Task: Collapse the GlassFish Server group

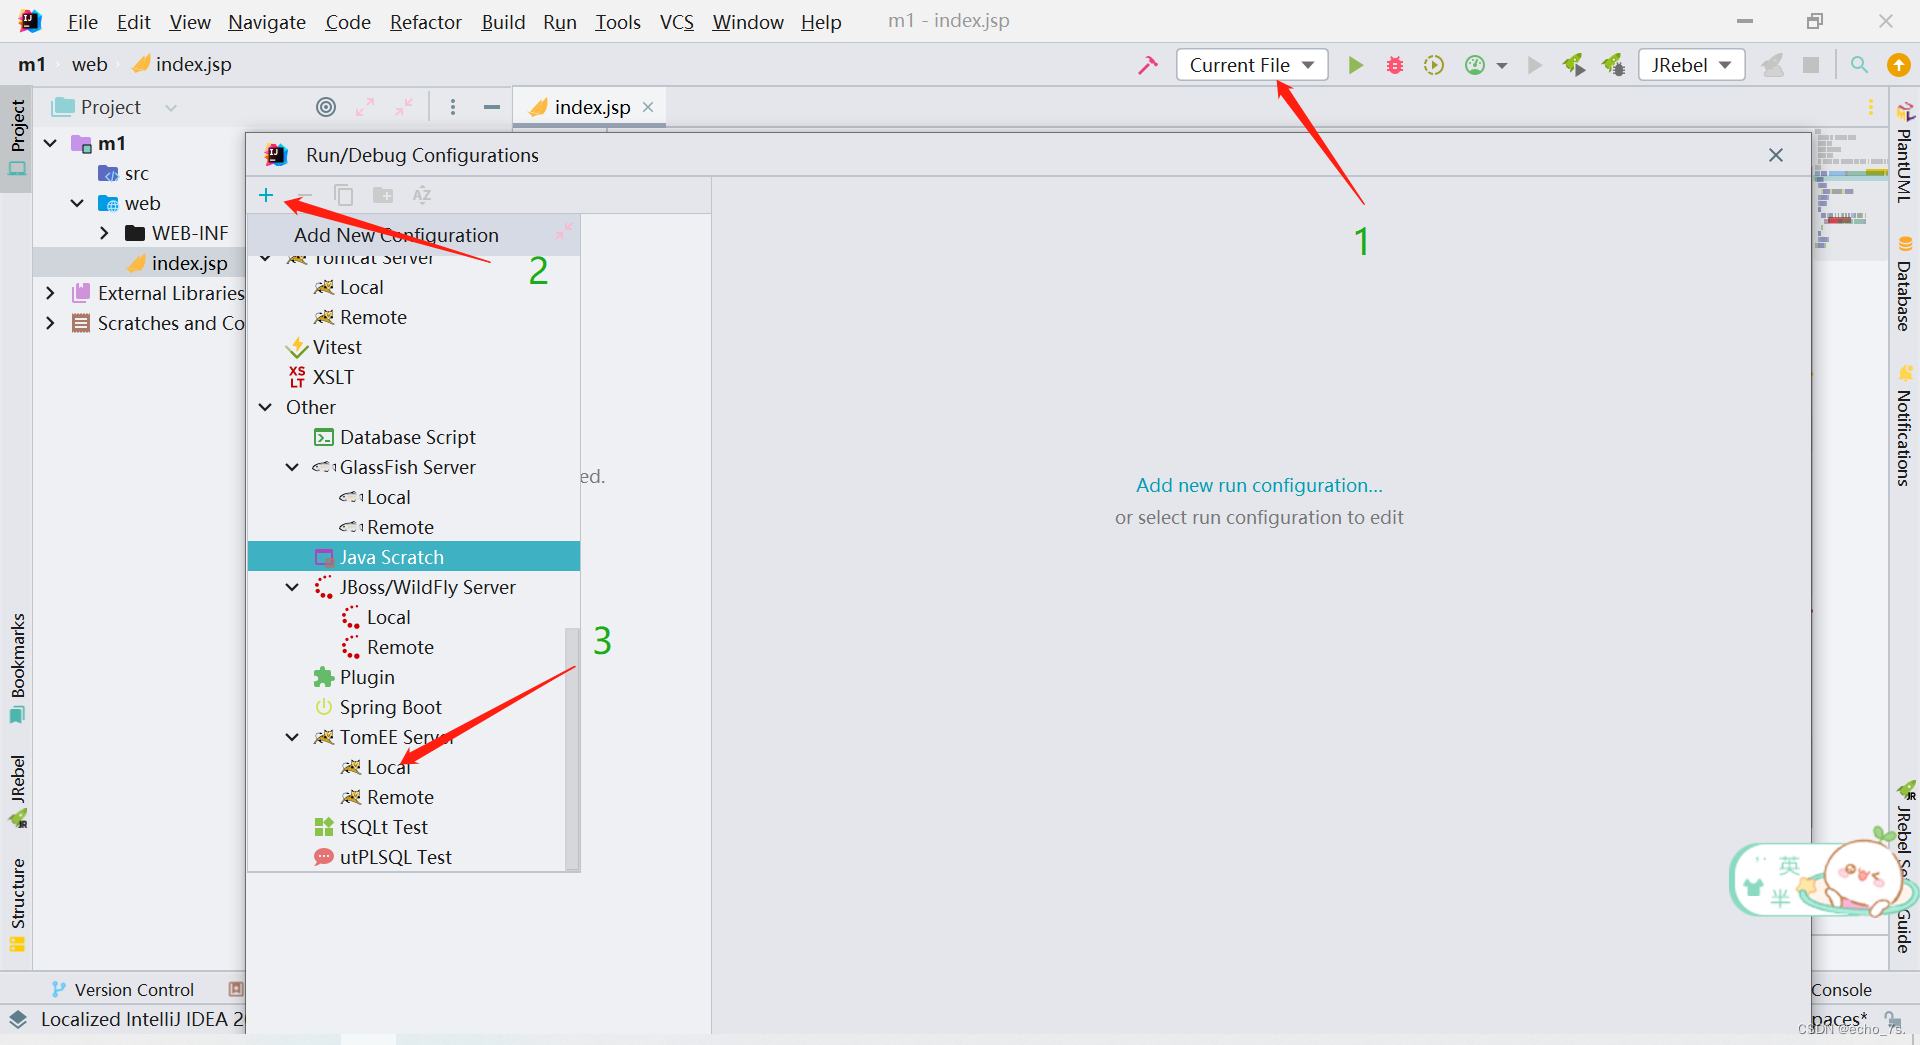Action: [292, 468]
